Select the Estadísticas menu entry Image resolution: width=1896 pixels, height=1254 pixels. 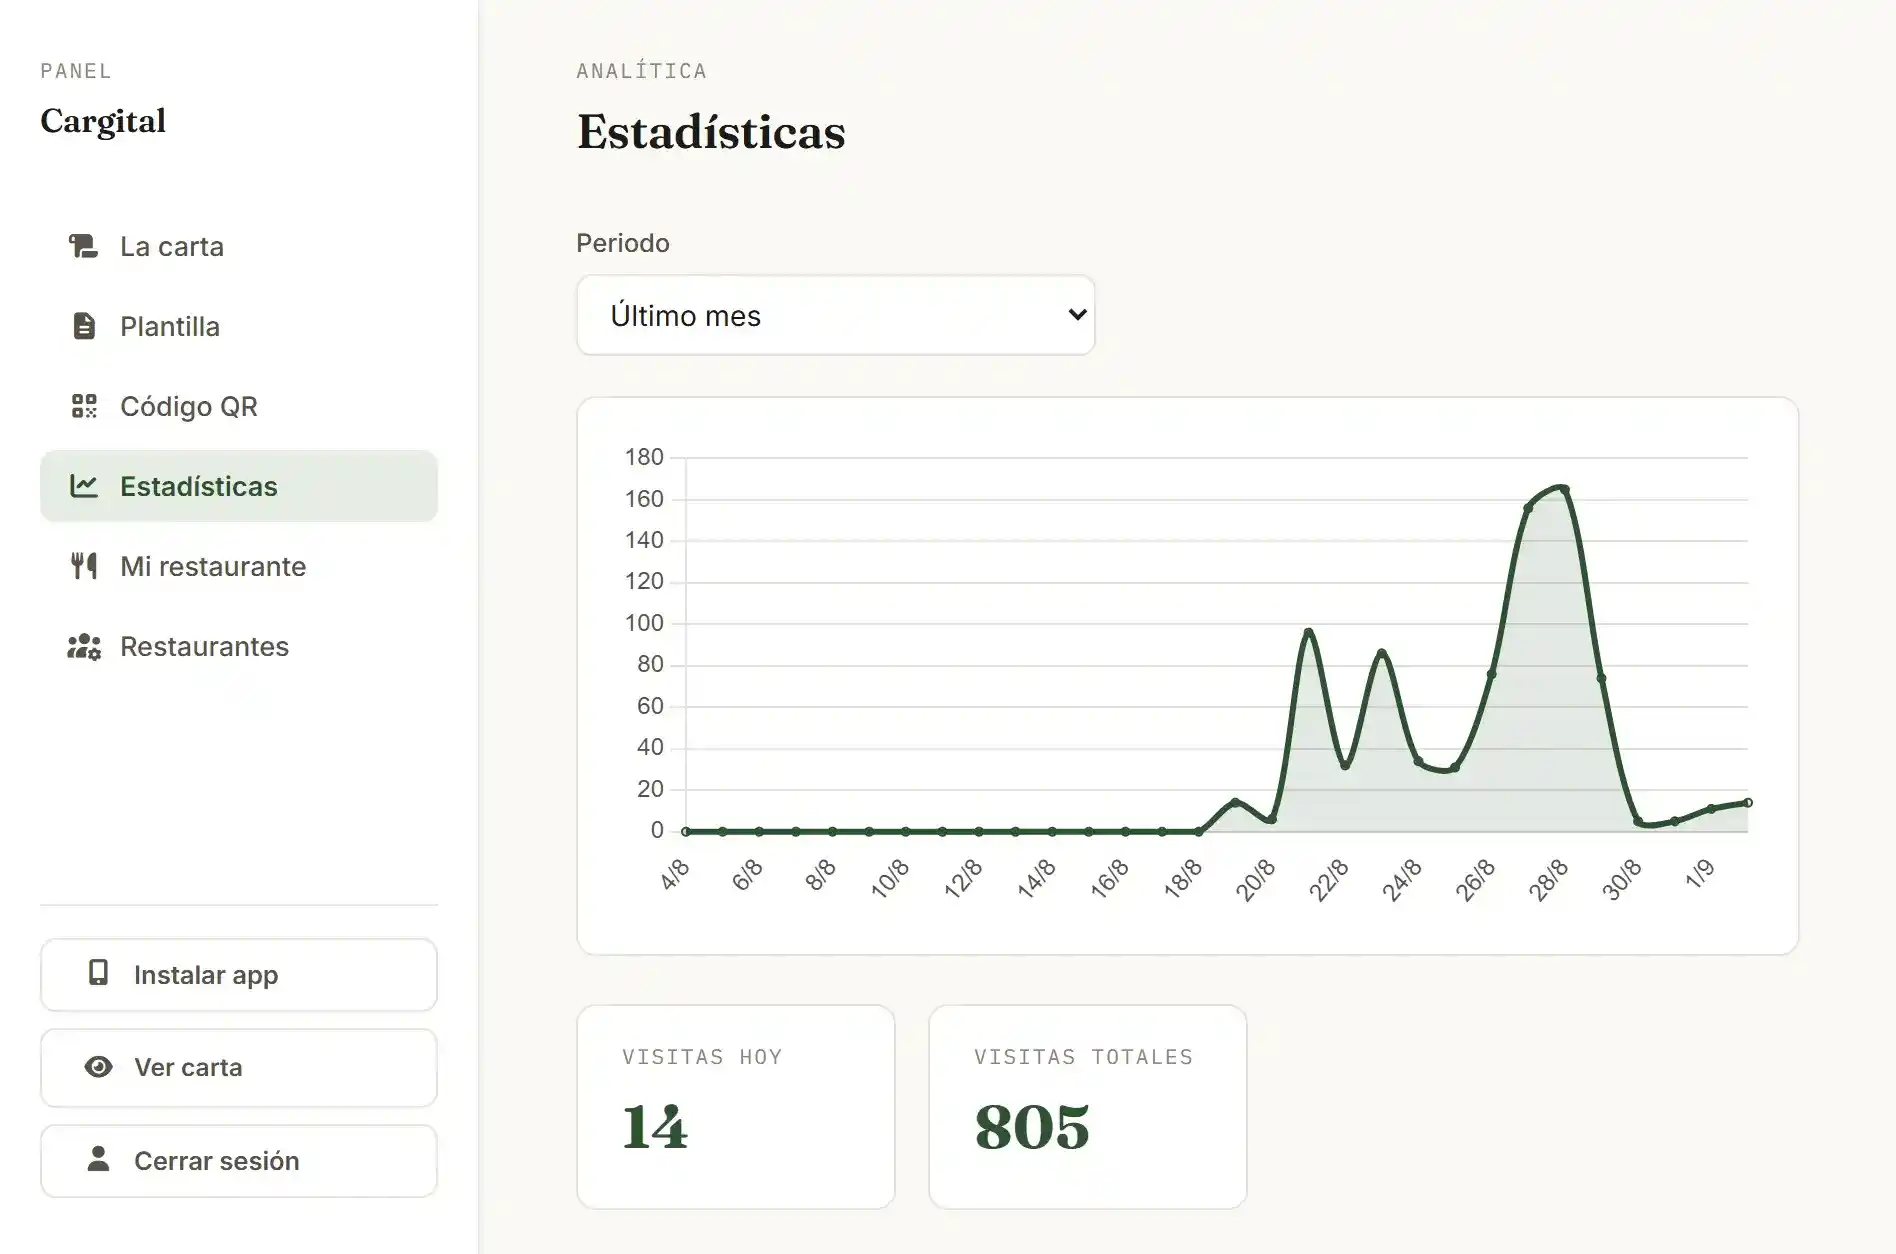[x=239, y=486]
